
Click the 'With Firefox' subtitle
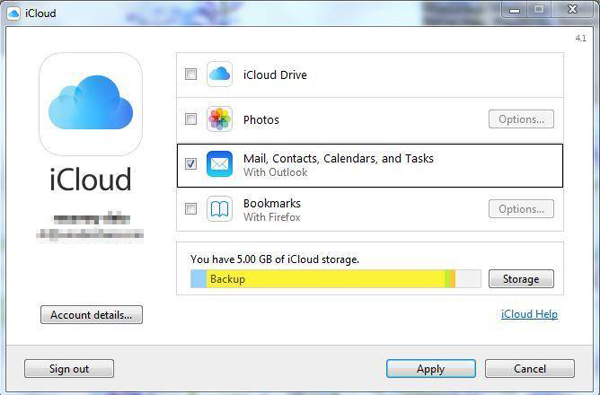pyautogui.click(x=272, y=217)
